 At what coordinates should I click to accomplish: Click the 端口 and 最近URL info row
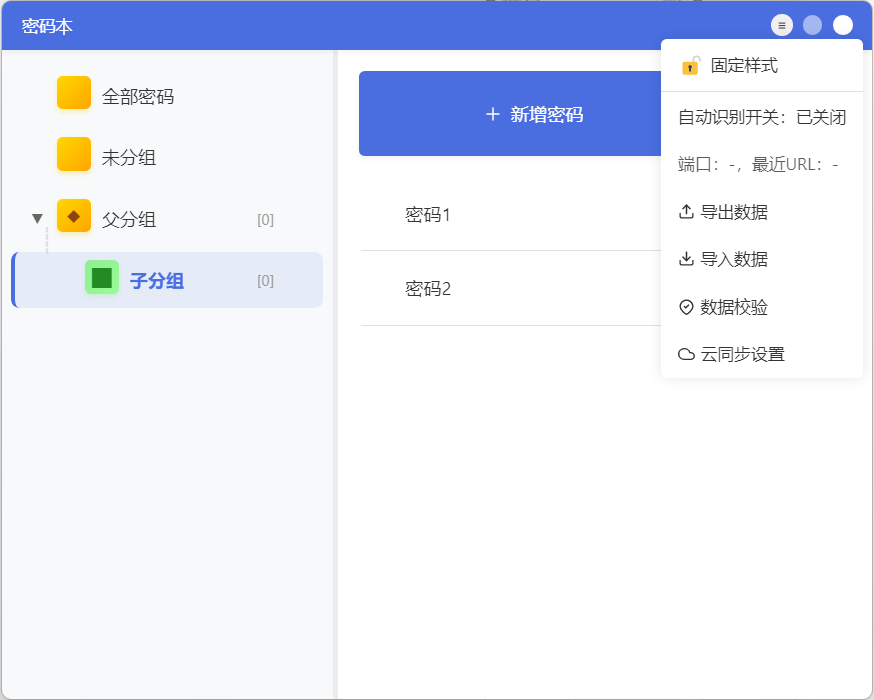758,165
